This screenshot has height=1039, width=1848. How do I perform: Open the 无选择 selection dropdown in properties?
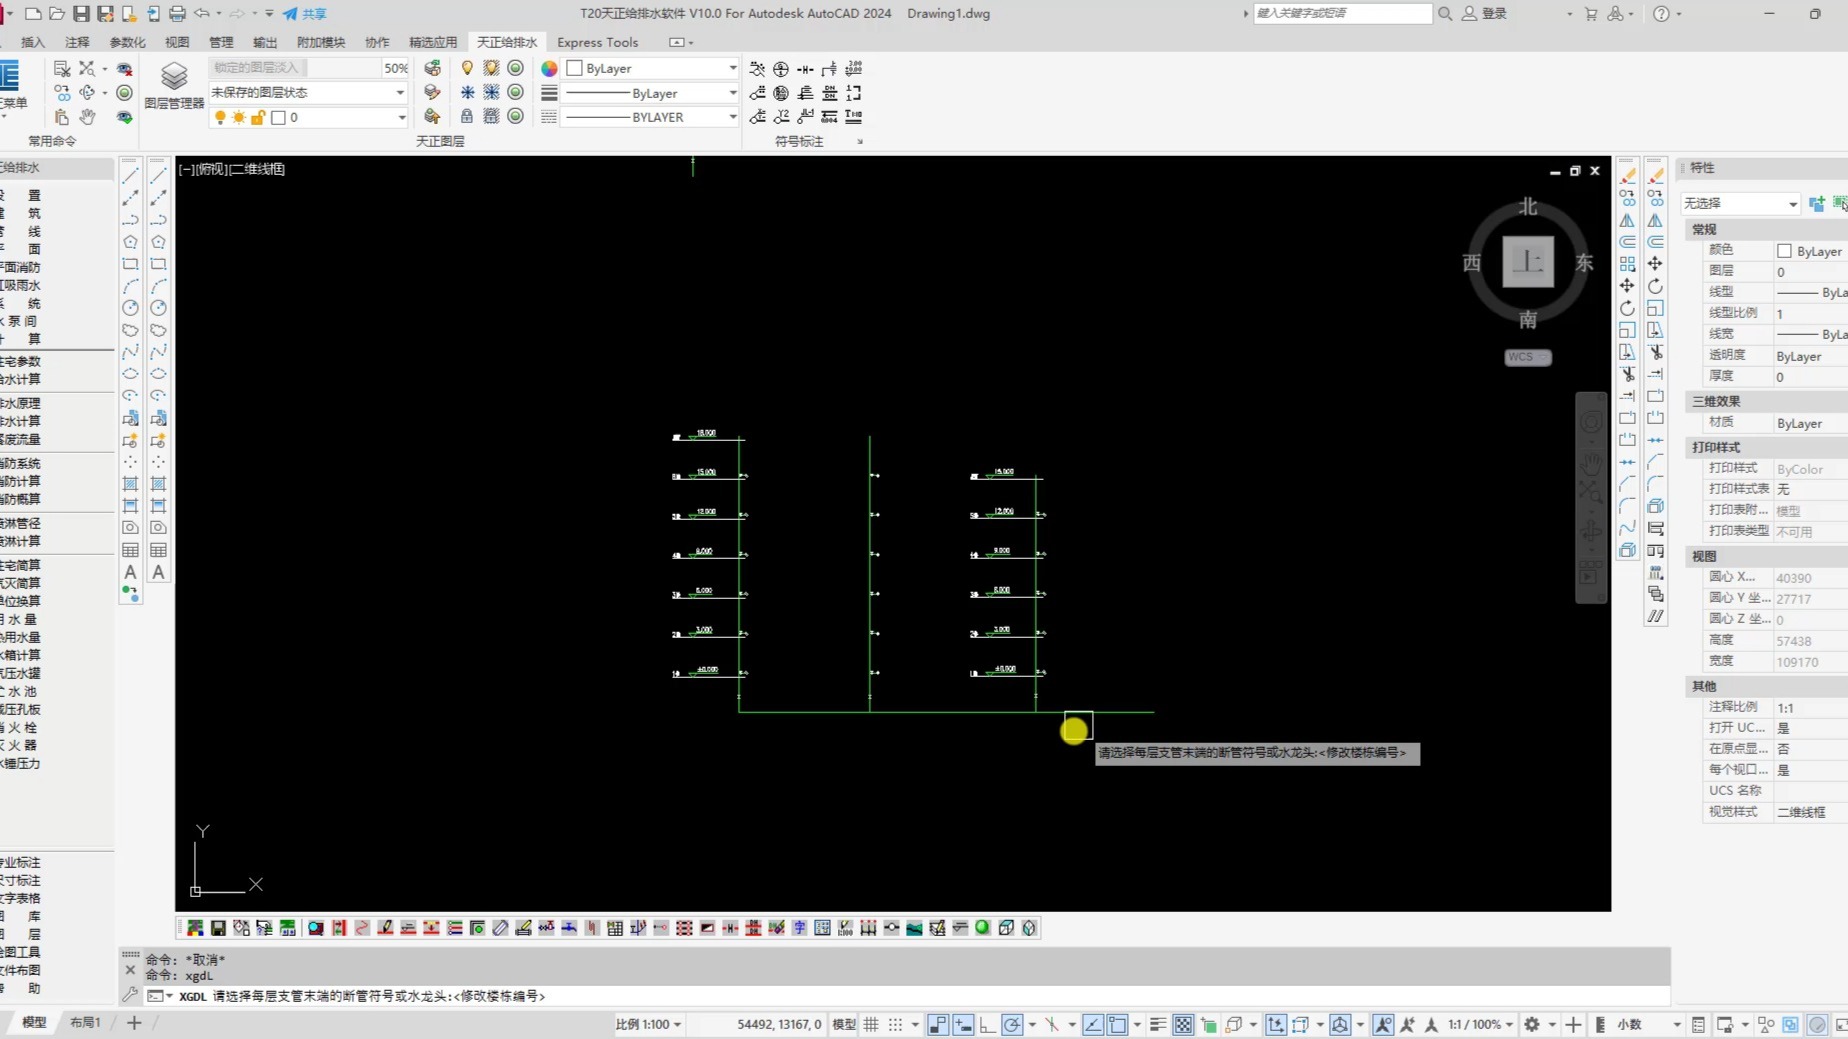pyautogui.click(x=1791, y=204)
